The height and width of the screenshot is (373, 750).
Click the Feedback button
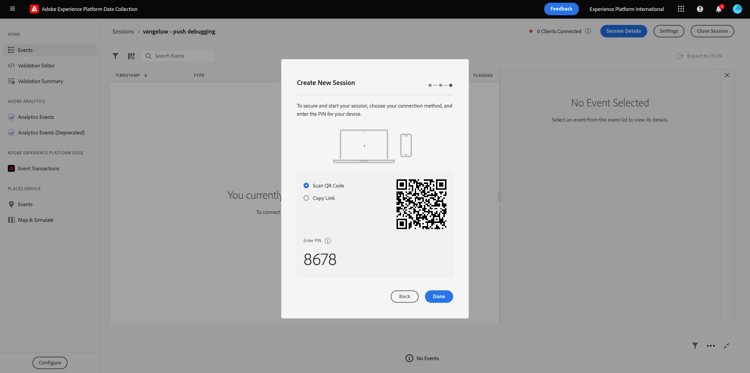561,9
